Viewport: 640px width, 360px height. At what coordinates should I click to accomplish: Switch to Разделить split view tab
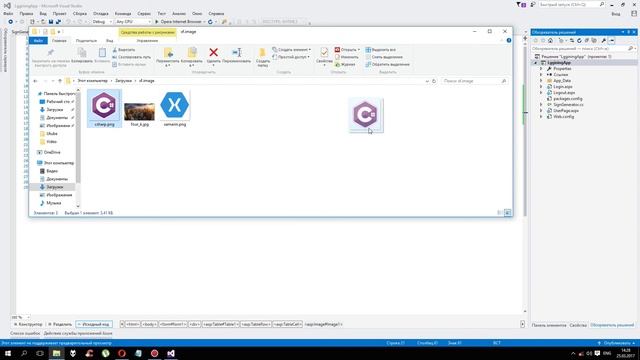pyautogui.click(x=60, y=324)
